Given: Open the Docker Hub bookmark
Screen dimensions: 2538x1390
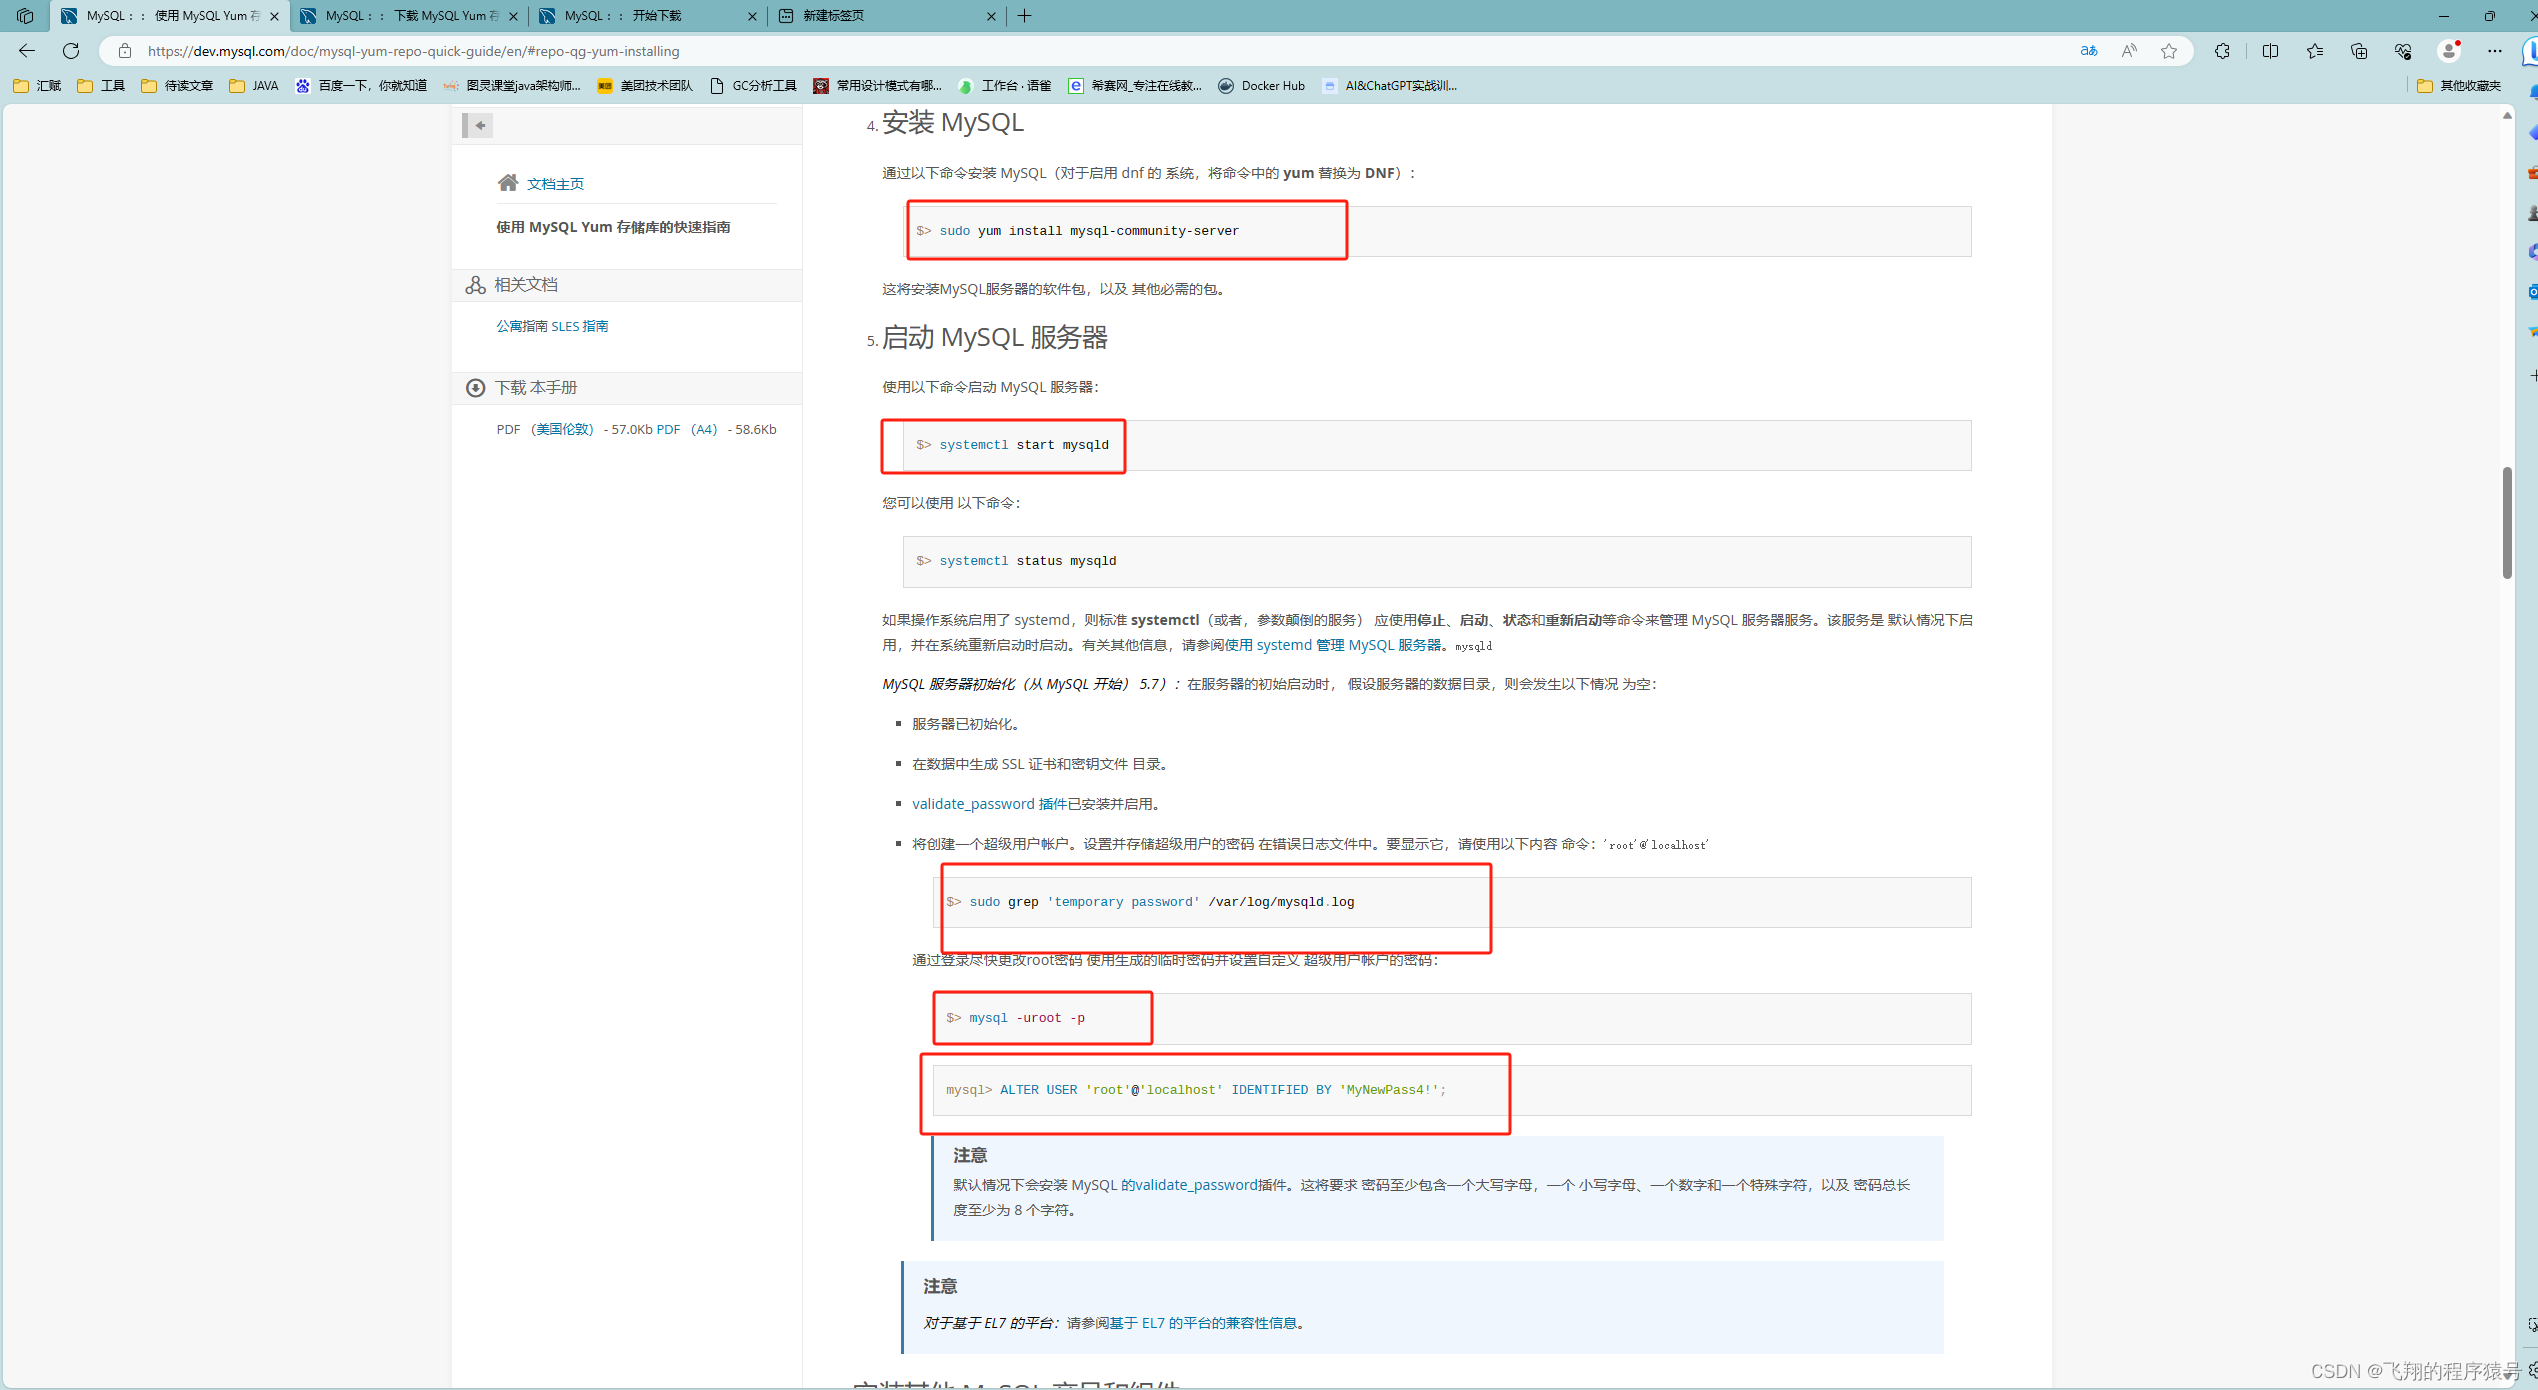Looking at the screenshot, I should pyautogui.click(x=1262, y=86).
